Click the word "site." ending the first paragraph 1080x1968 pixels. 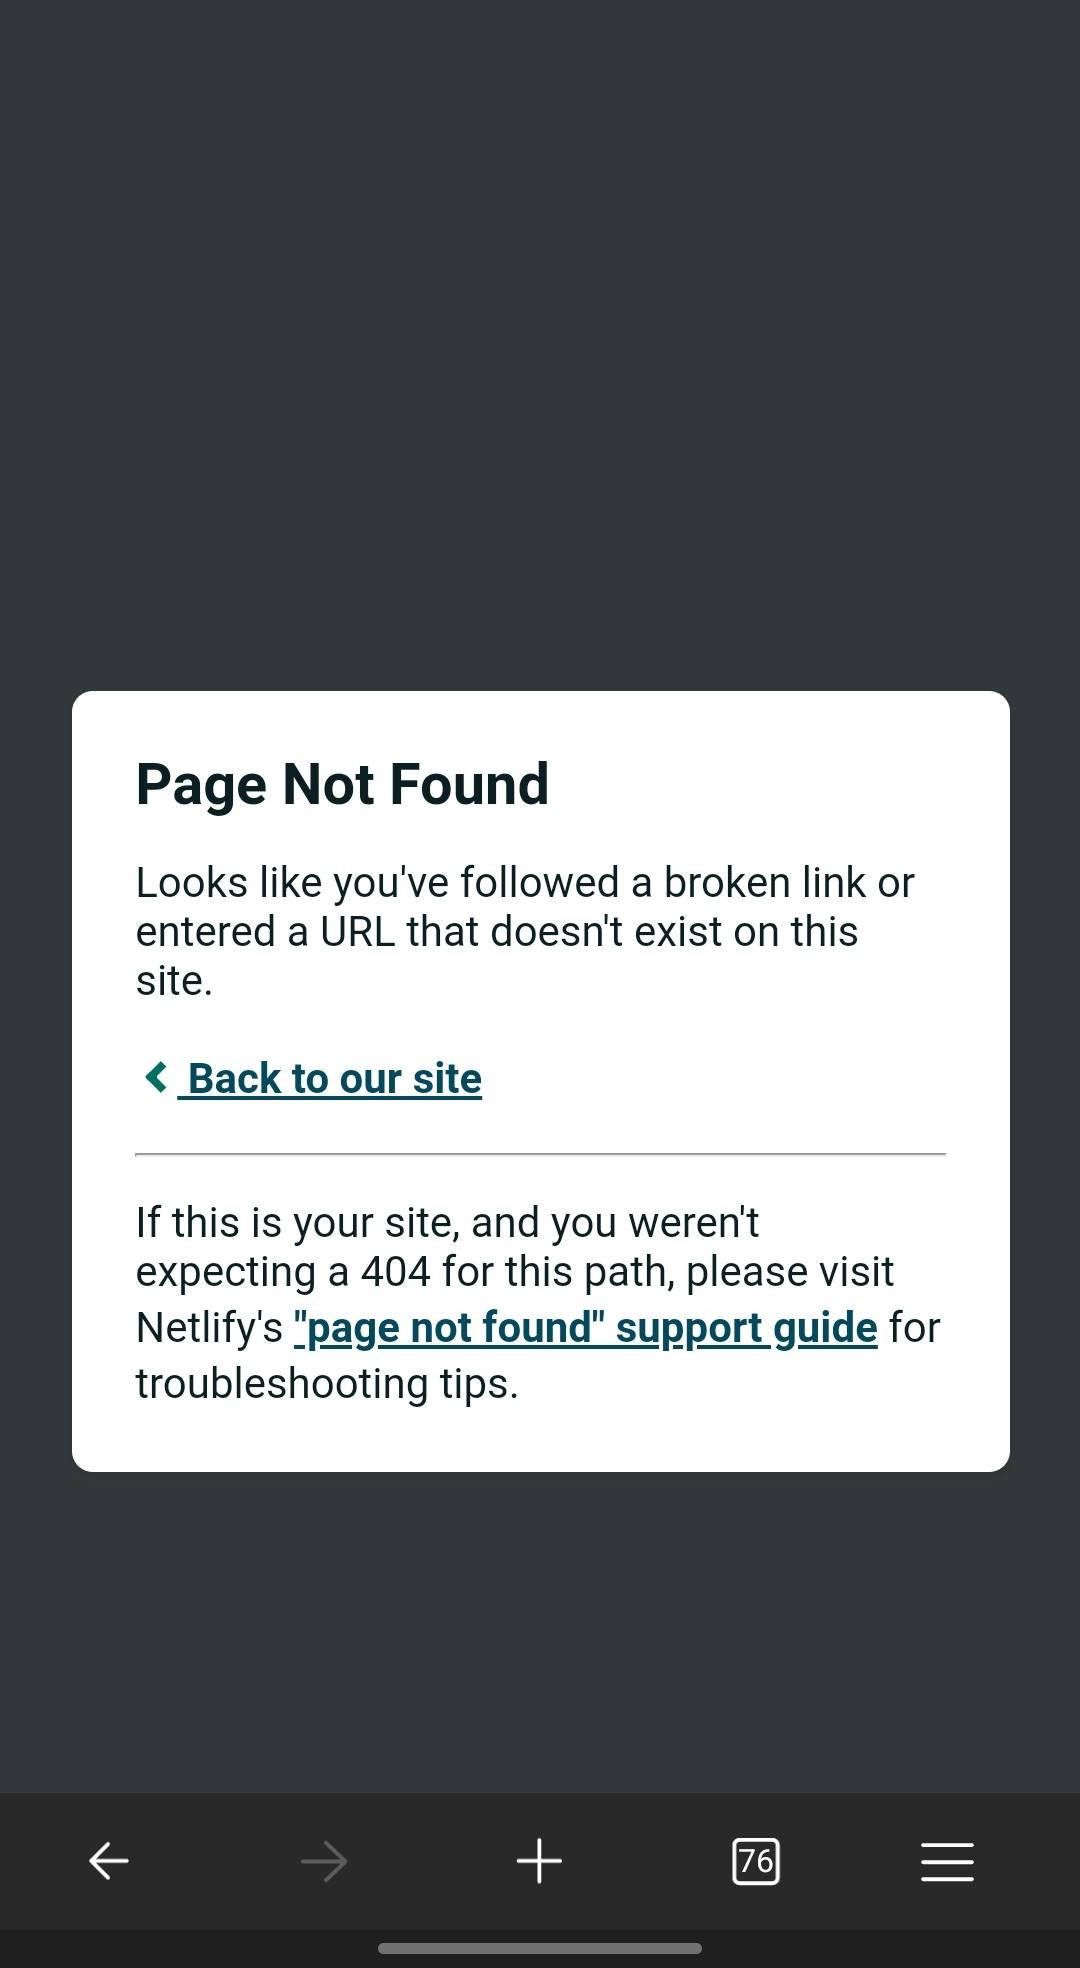coord(174,981)
